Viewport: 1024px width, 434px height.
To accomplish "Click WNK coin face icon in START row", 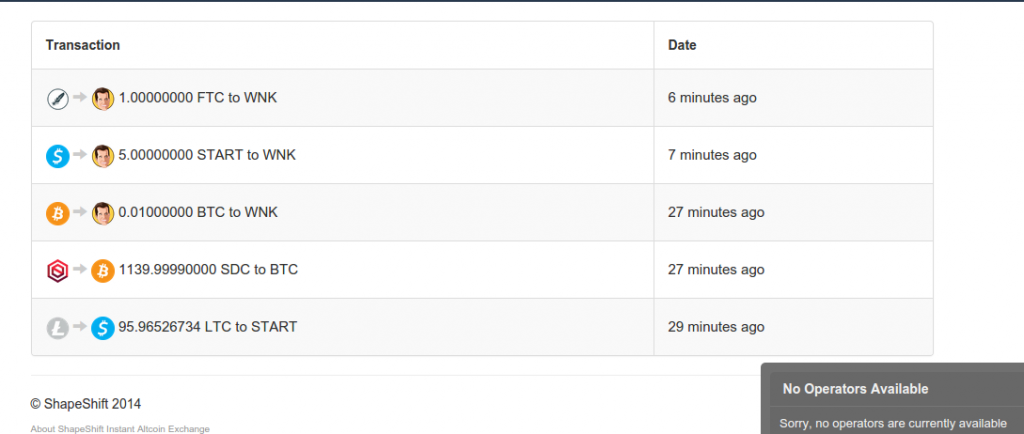I will (x=103, y=156).
